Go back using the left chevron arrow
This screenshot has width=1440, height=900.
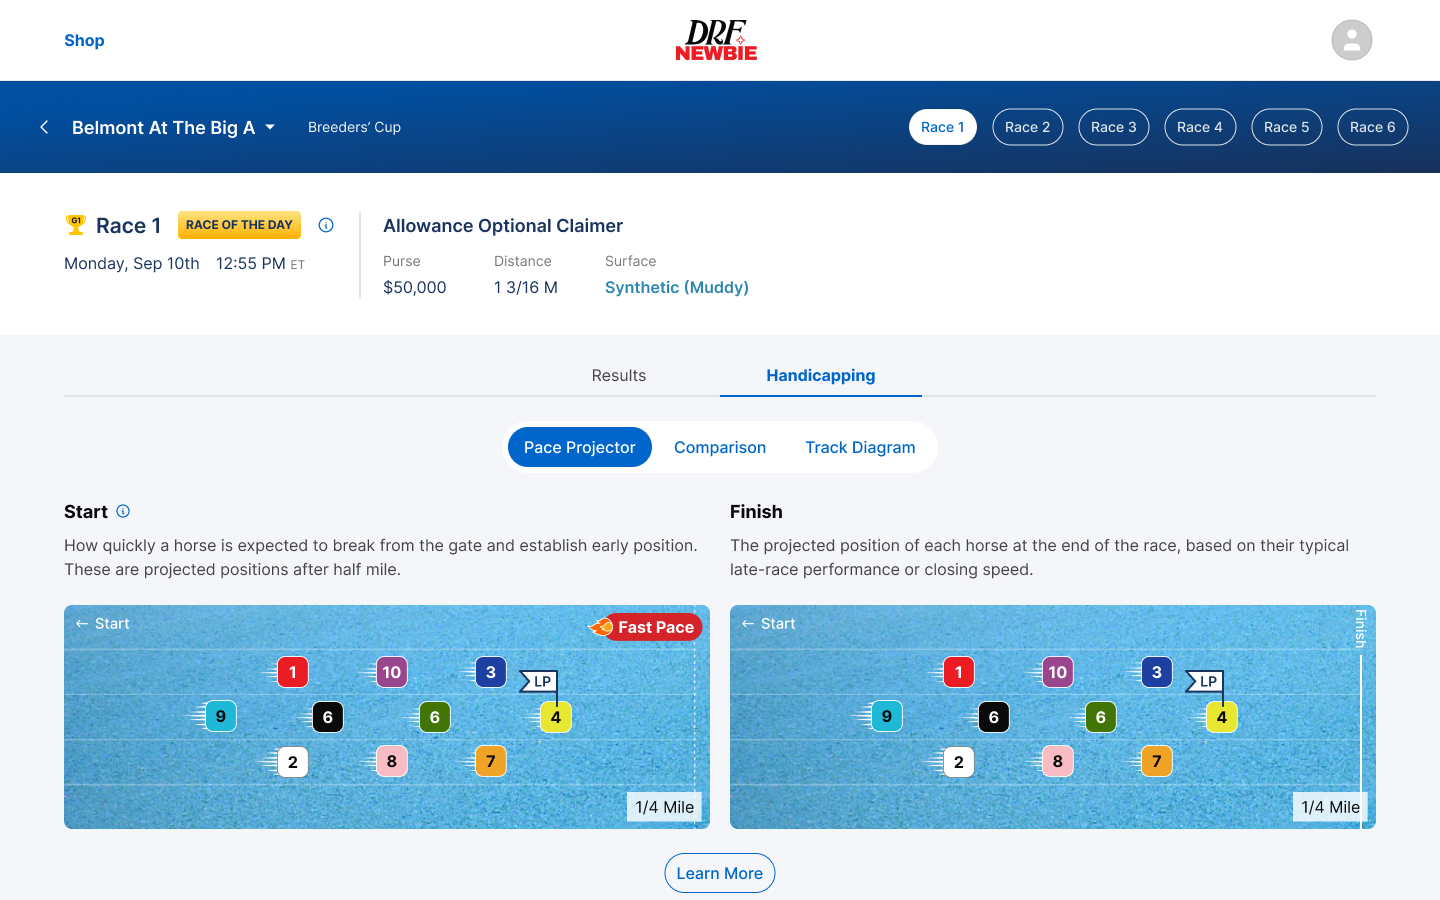(x=44, y=127)
